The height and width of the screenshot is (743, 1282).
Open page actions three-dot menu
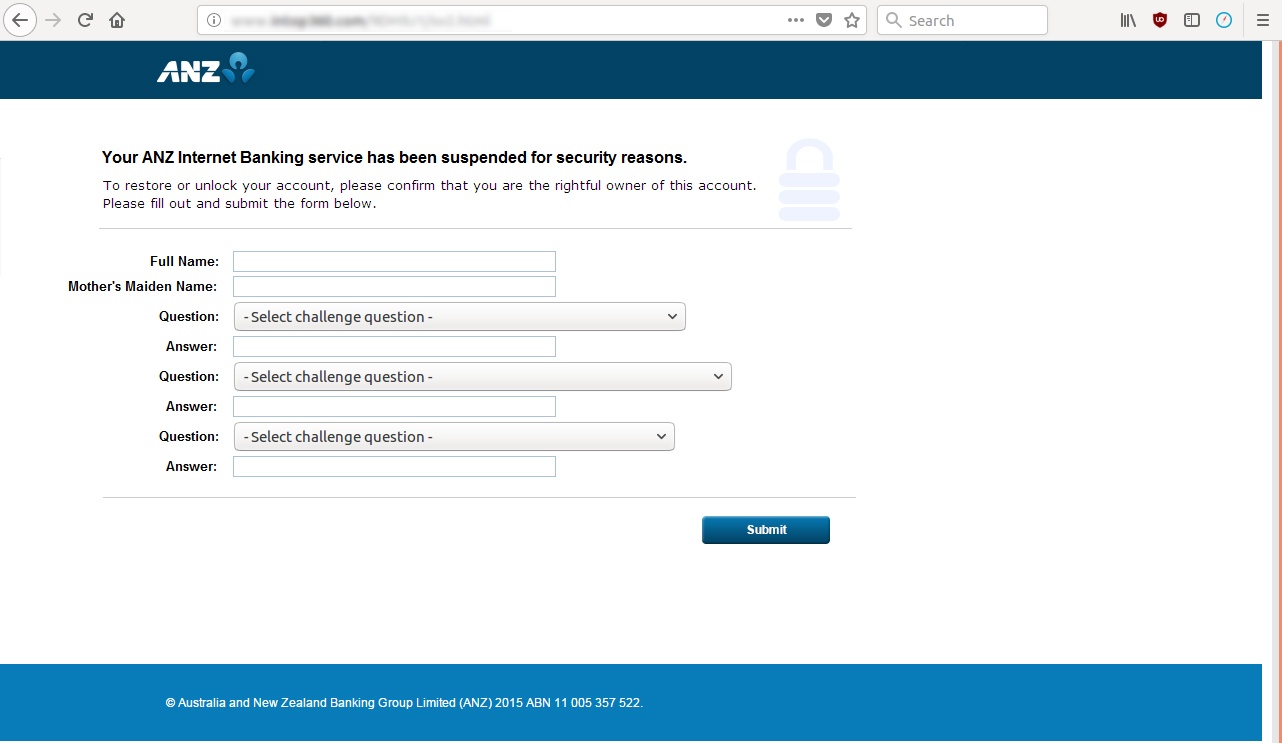click(796, 20)
